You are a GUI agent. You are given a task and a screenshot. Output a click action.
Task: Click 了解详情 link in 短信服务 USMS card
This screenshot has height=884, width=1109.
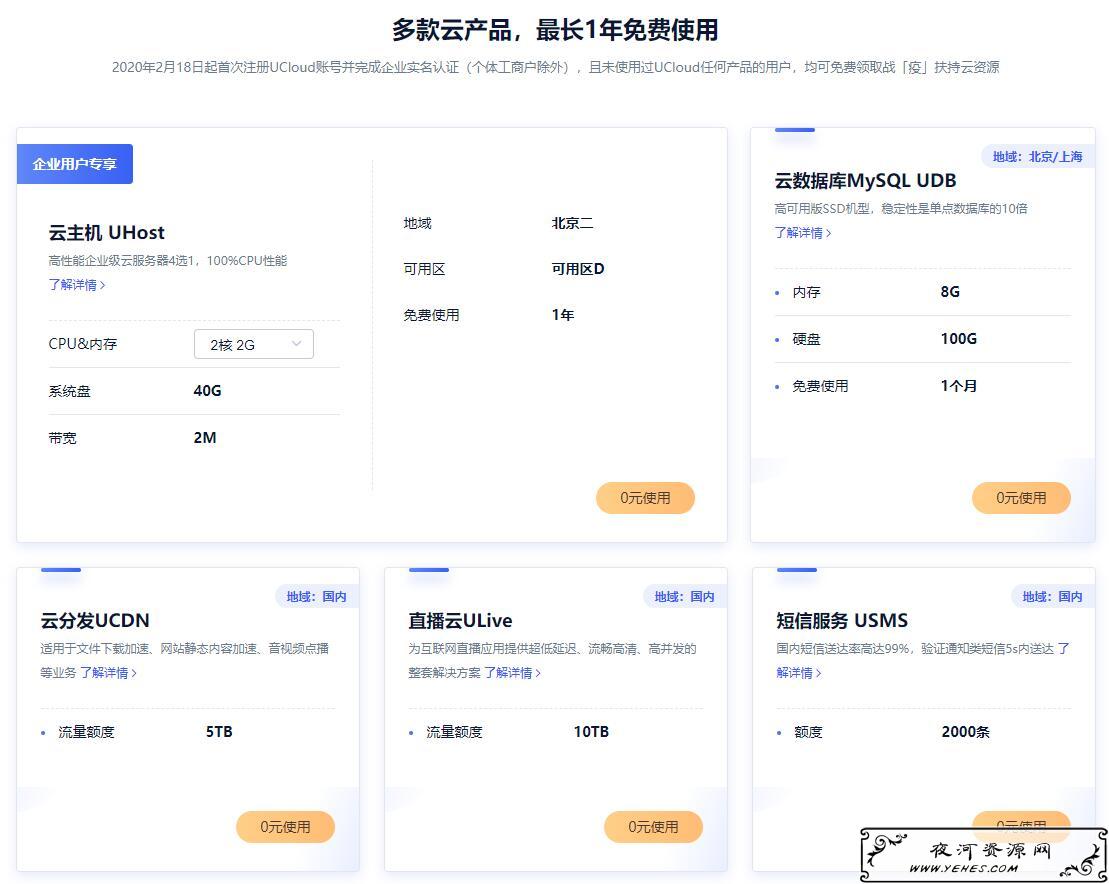tap(923, 661)
